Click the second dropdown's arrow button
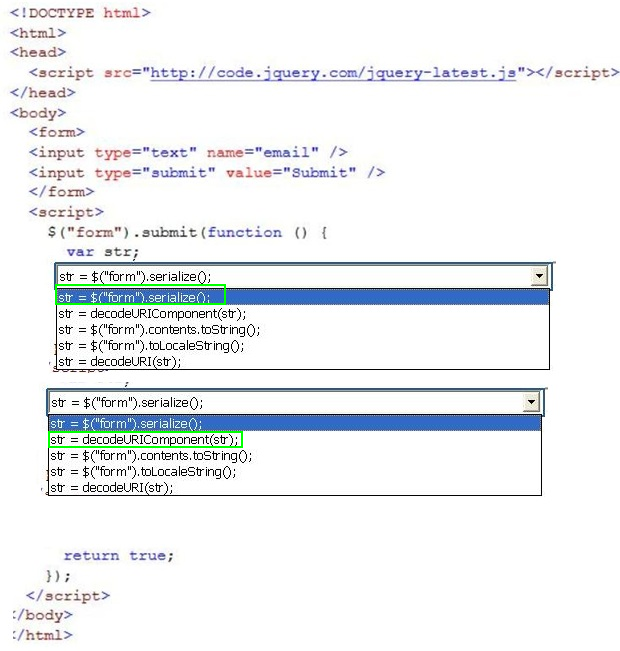Screen dimensions: 620x651 pyautogui.click(x=531, y=402)
